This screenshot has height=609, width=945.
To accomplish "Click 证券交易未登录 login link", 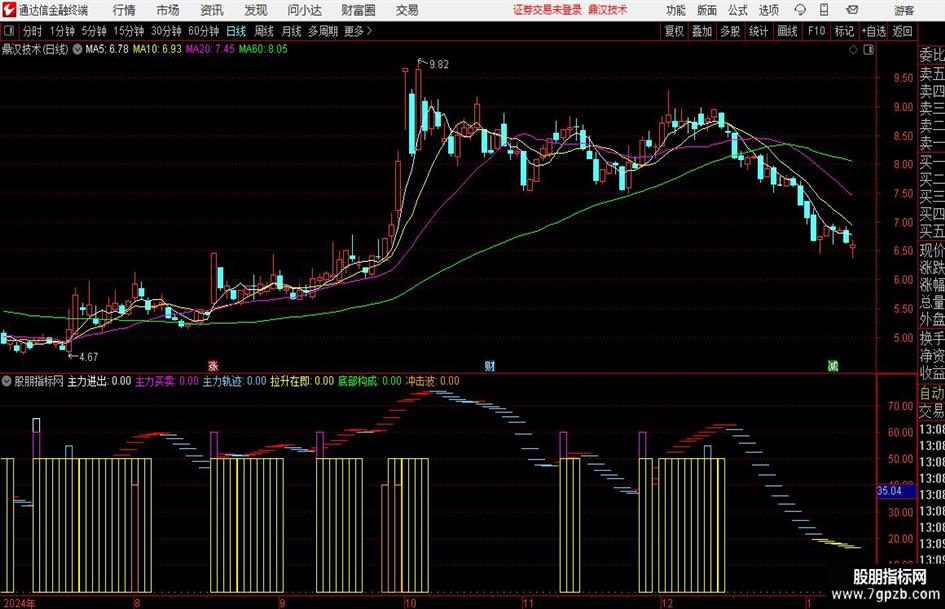I will click(547, 10).
